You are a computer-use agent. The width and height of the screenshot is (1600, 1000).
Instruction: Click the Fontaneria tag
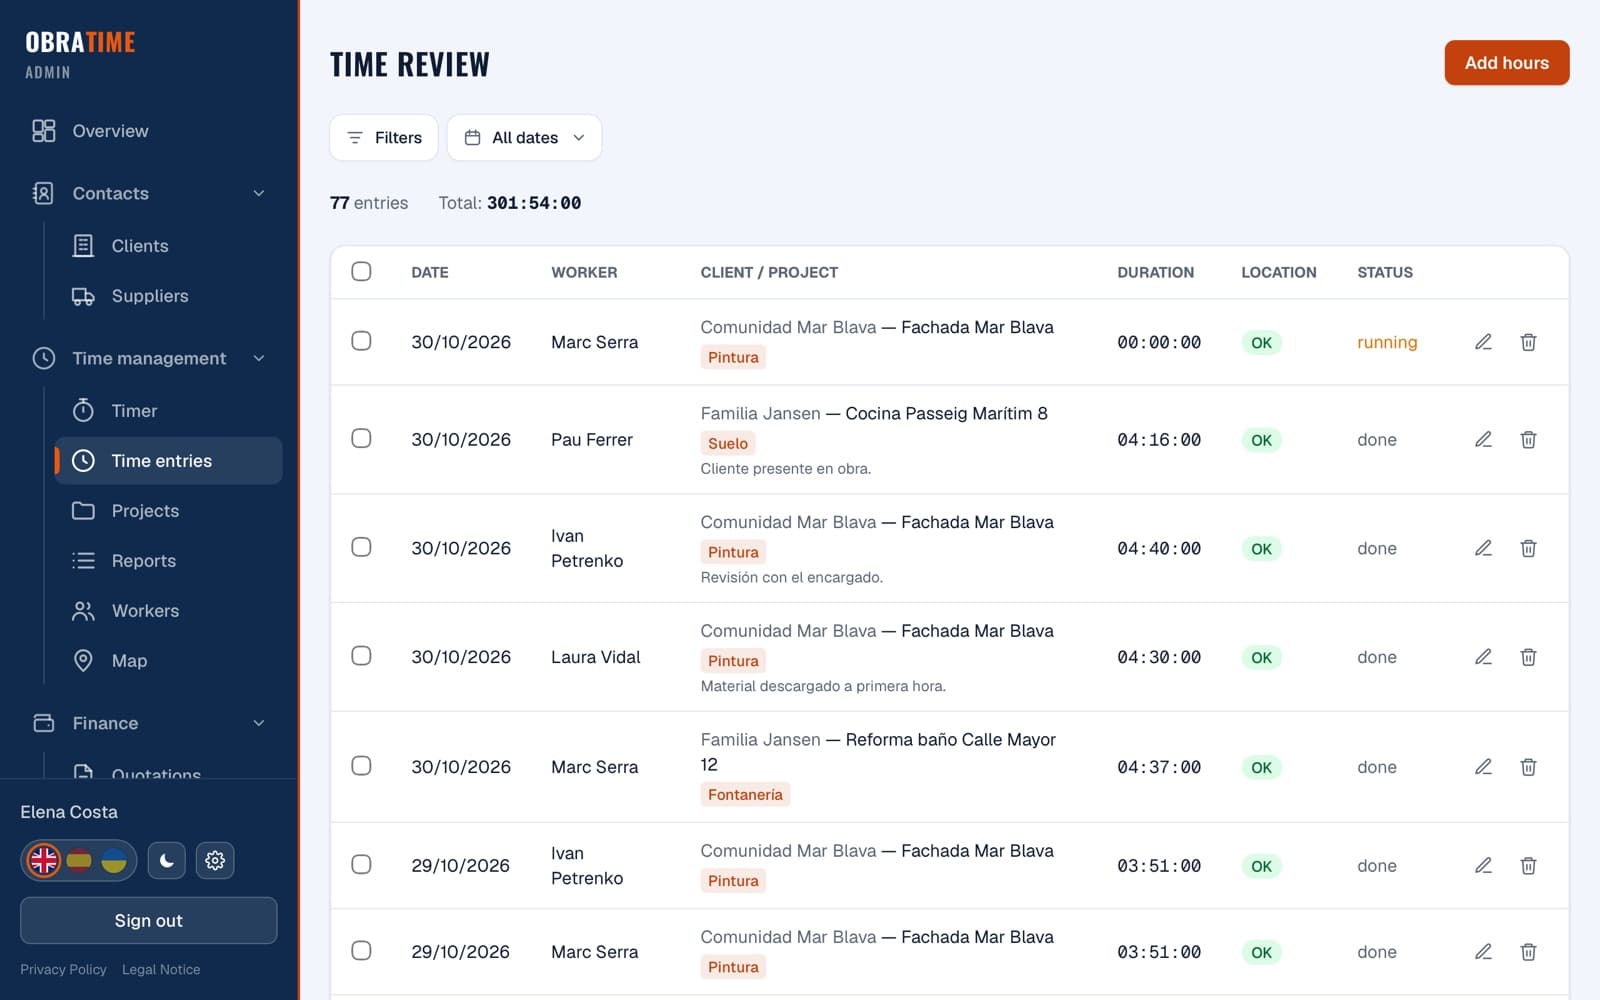coord(745,795)
